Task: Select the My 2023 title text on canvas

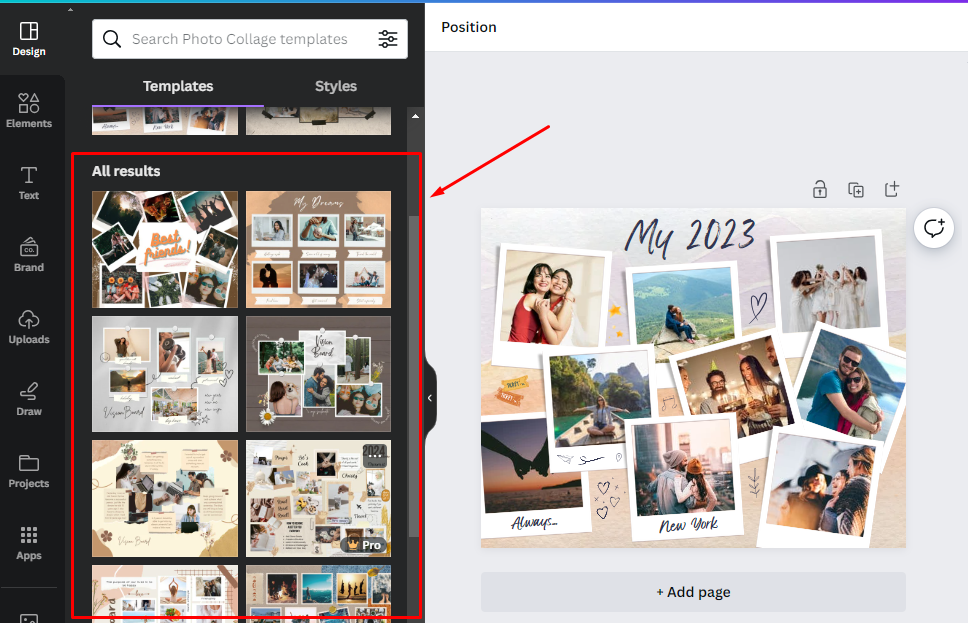Action: [690, 236]
